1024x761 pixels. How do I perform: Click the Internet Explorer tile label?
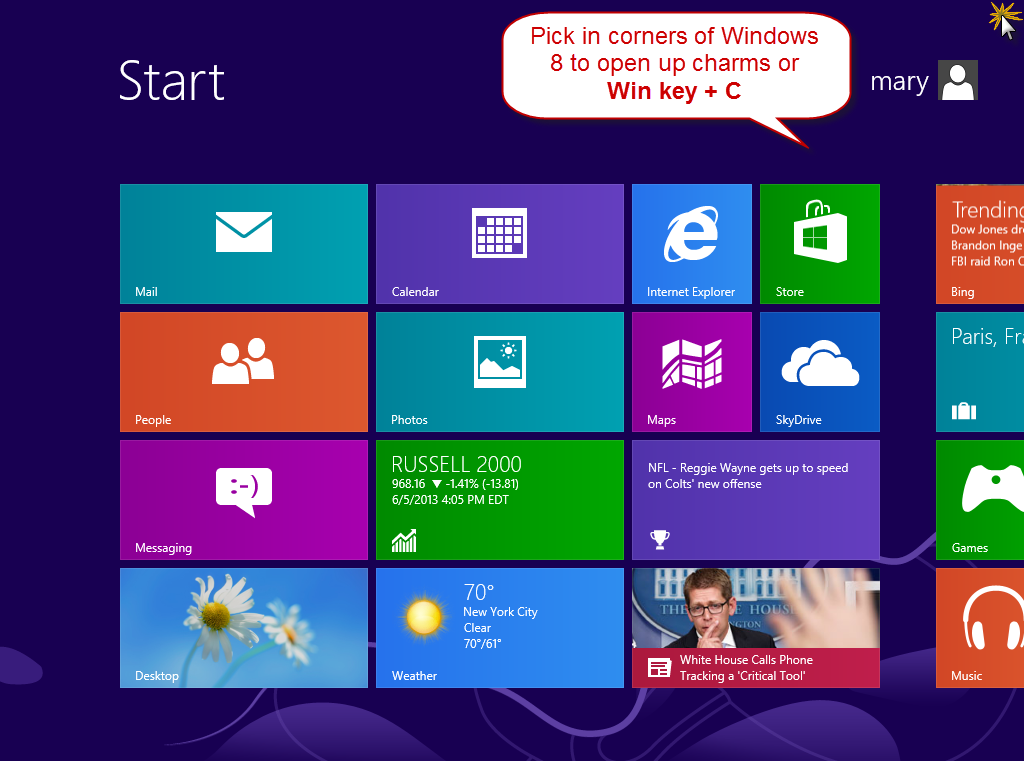coord(690,292)
